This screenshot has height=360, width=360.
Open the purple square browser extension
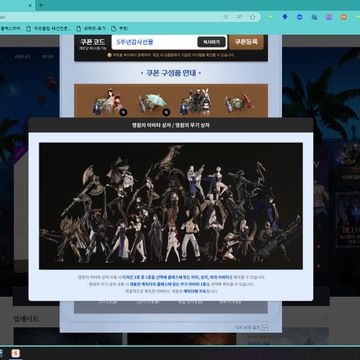(329, 17)
